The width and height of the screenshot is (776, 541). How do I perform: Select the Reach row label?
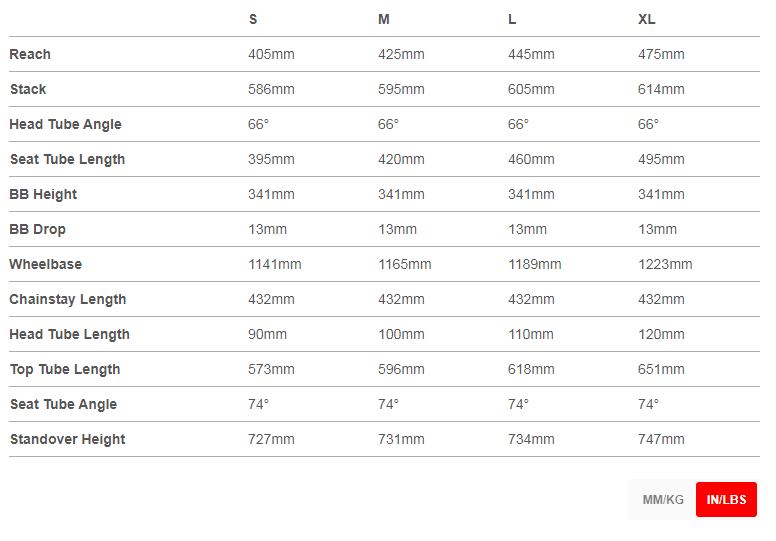(30, 54)
